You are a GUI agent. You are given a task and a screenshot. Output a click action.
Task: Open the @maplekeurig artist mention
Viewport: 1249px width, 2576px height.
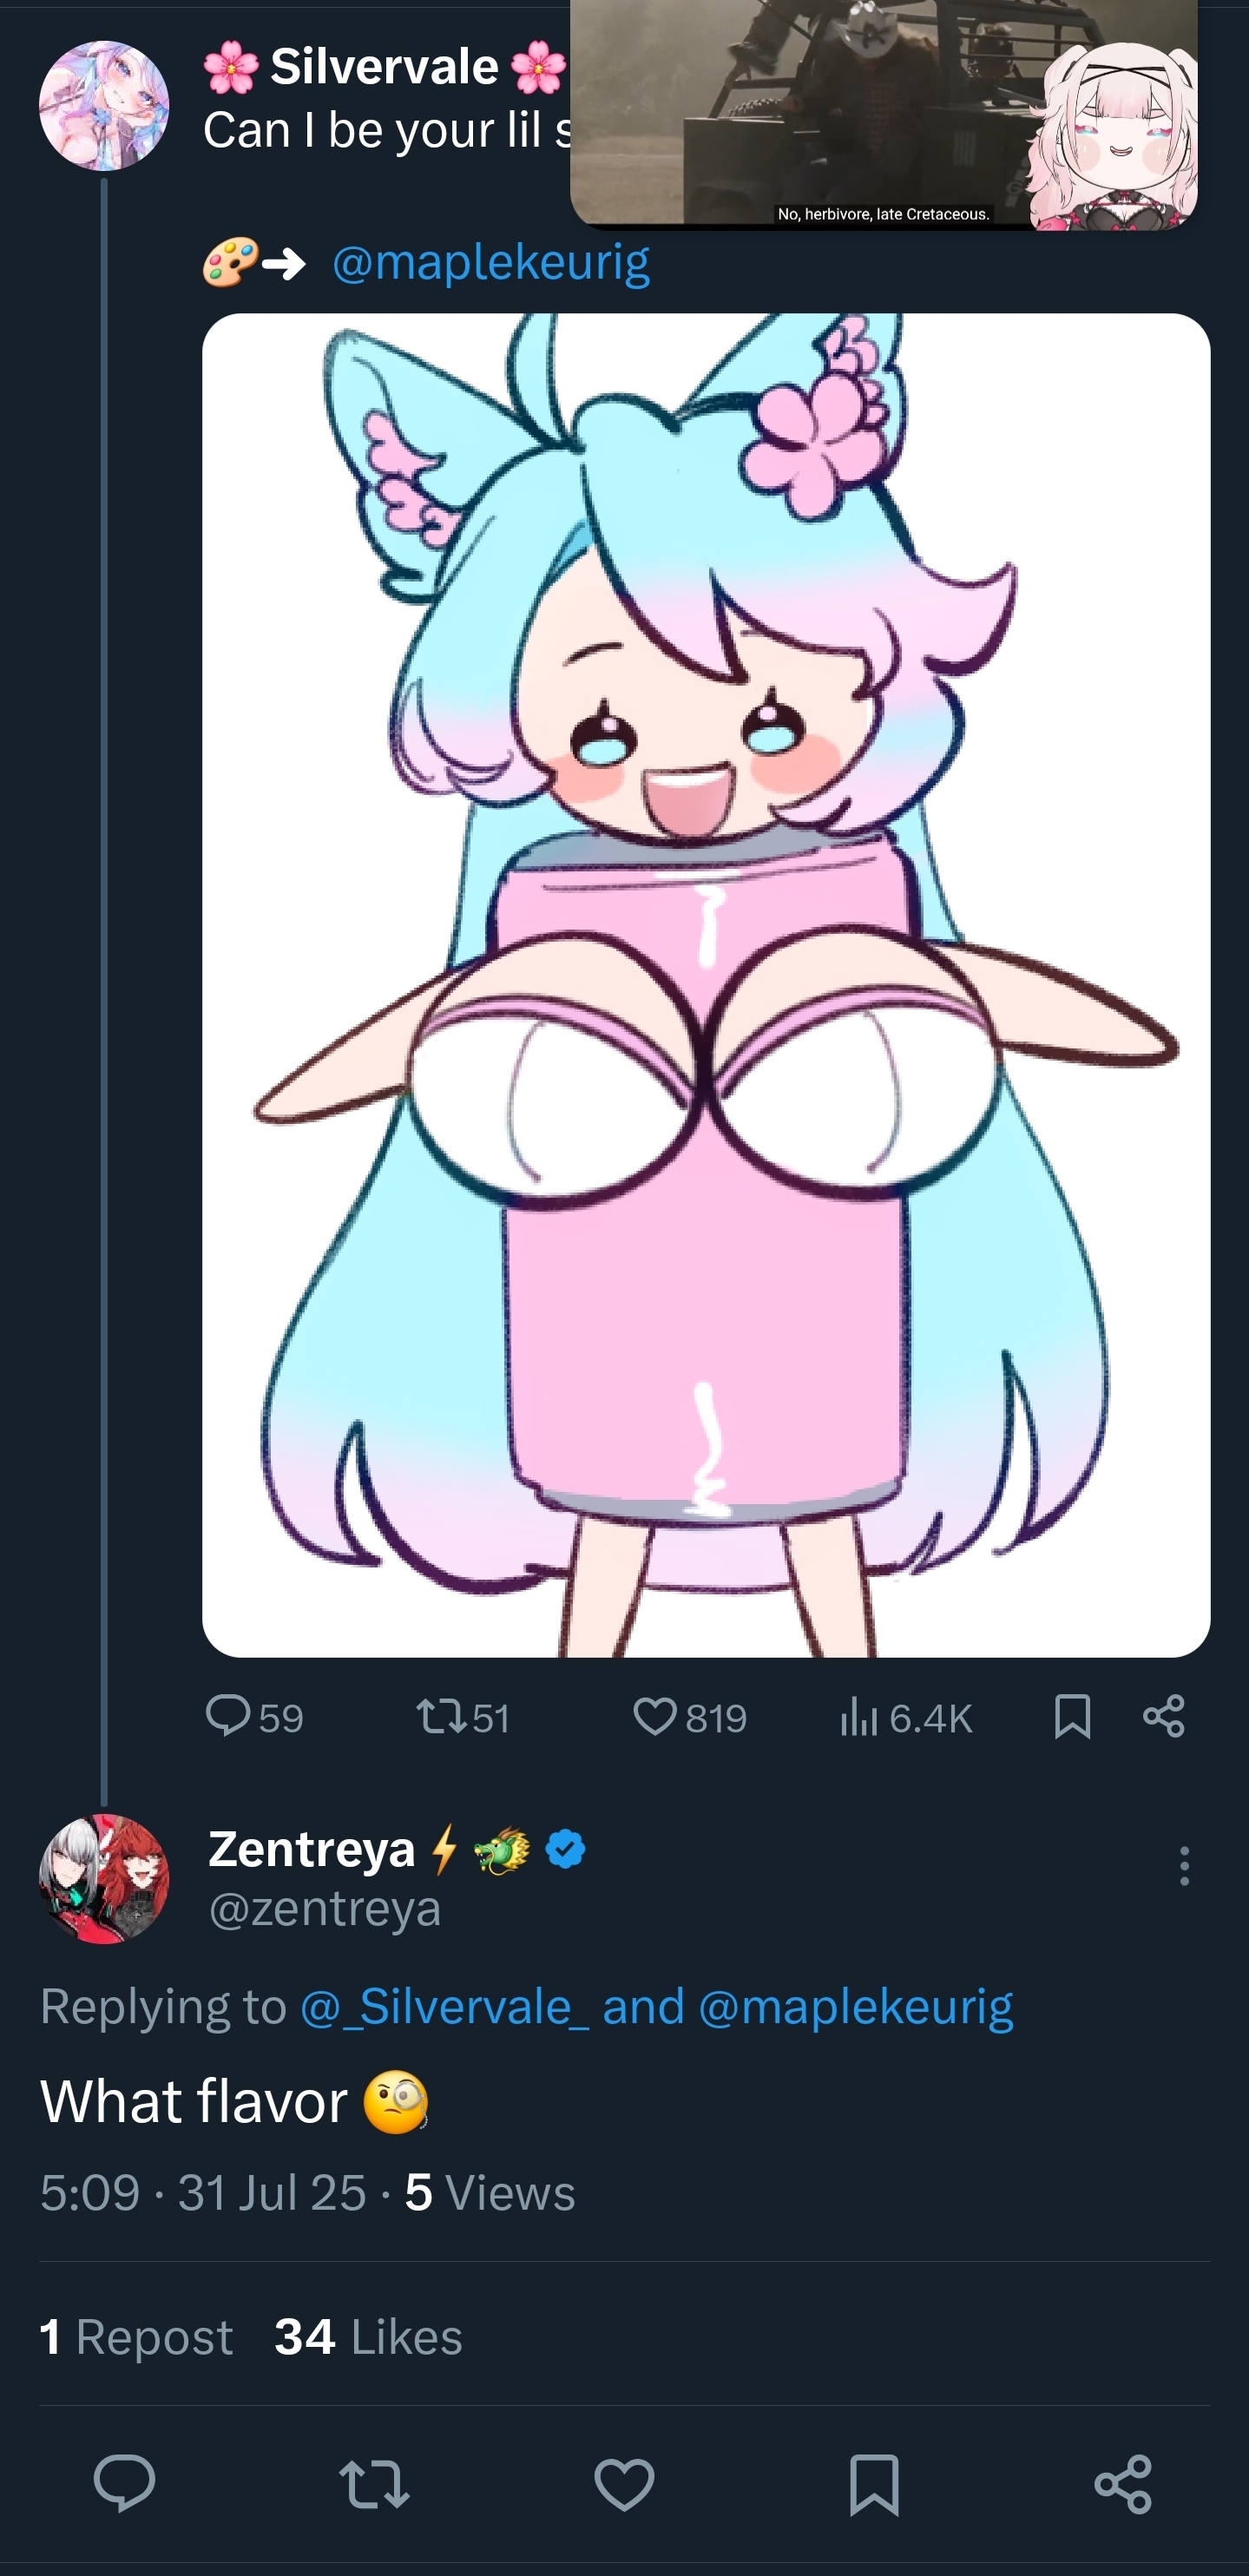click(x=490, y=263)
